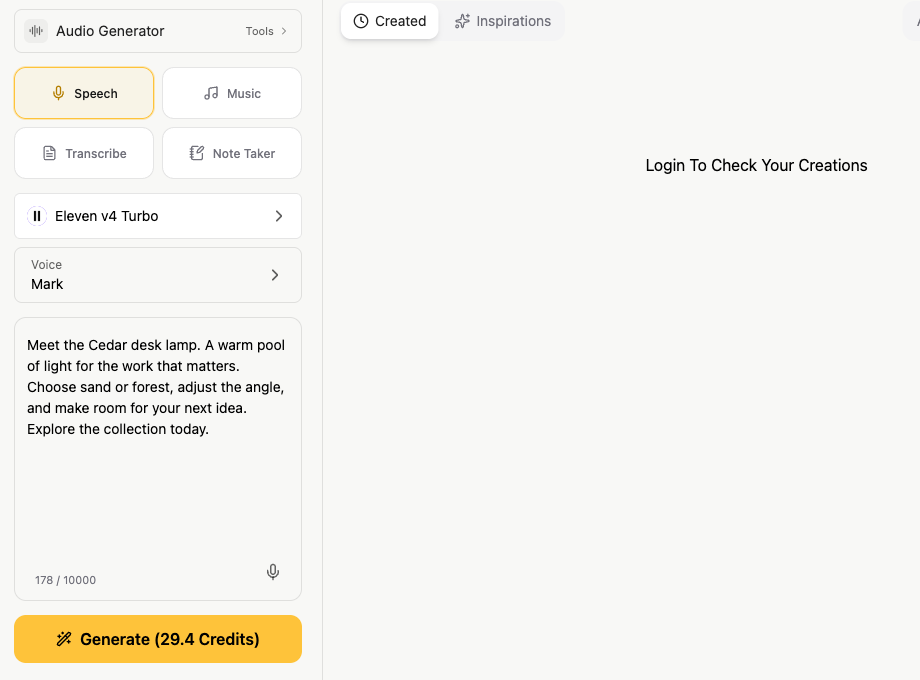Viewport: 920px width, 680px height.
Task: Switch to Transcribe mode
Action: [x=84, y=153]
